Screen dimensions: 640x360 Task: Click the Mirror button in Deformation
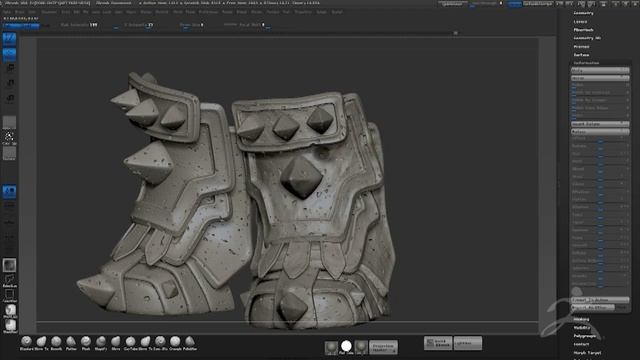[600, 78]
